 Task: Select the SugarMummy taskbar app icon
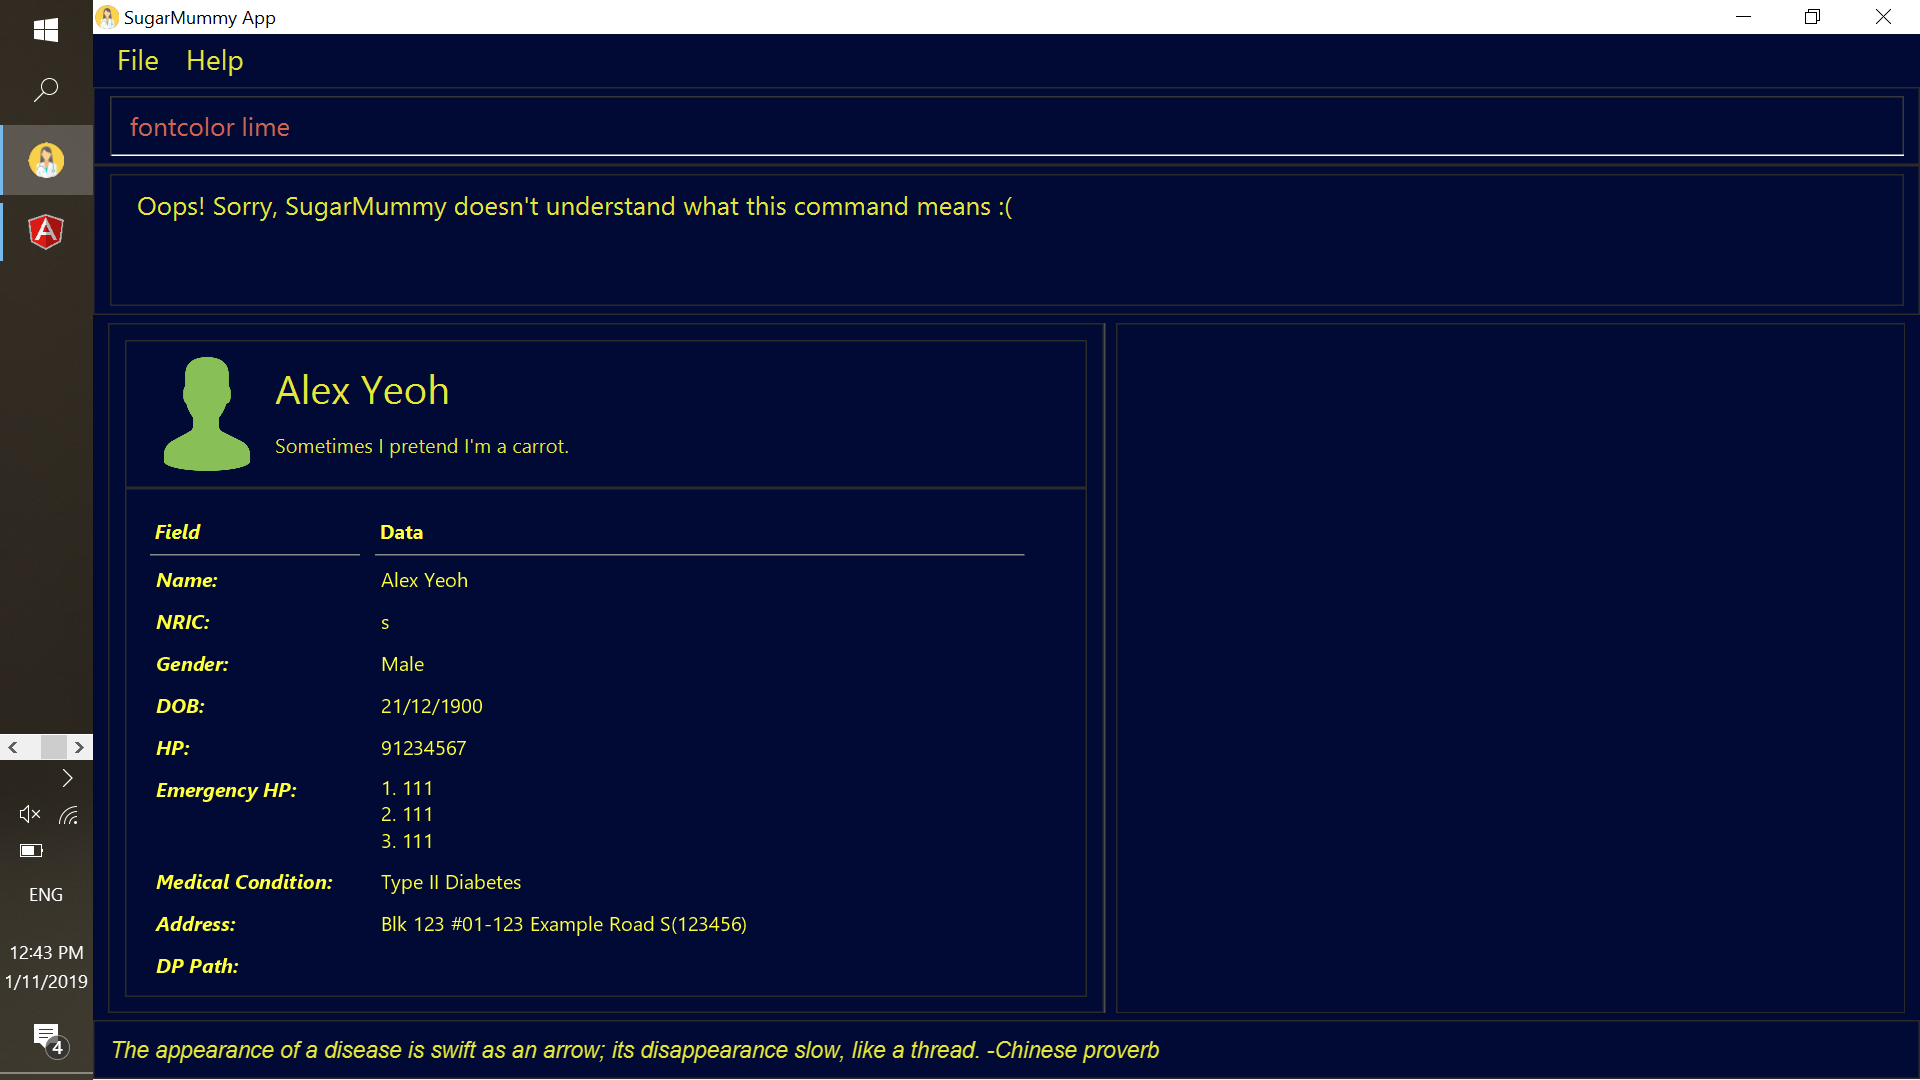(46, 160)
